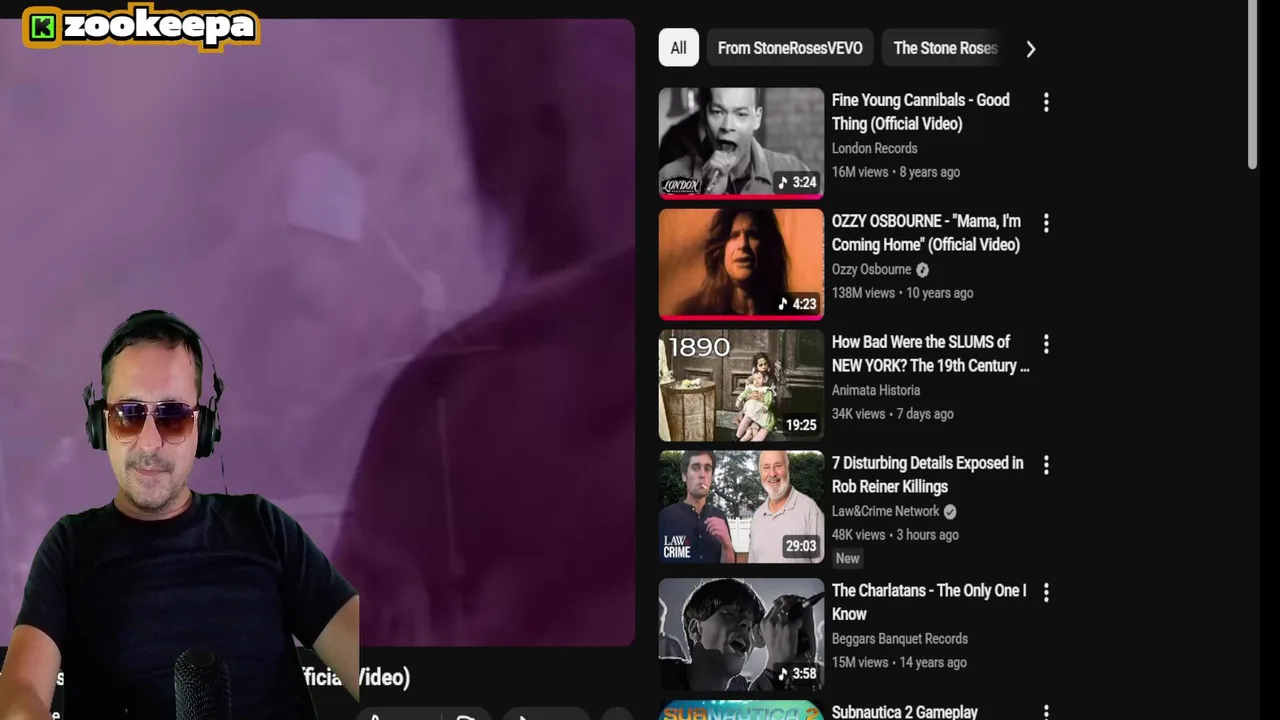Expand more filter chips with right chevron
The height and width of the screenshot is (720, 1280).
(1031, 48)
